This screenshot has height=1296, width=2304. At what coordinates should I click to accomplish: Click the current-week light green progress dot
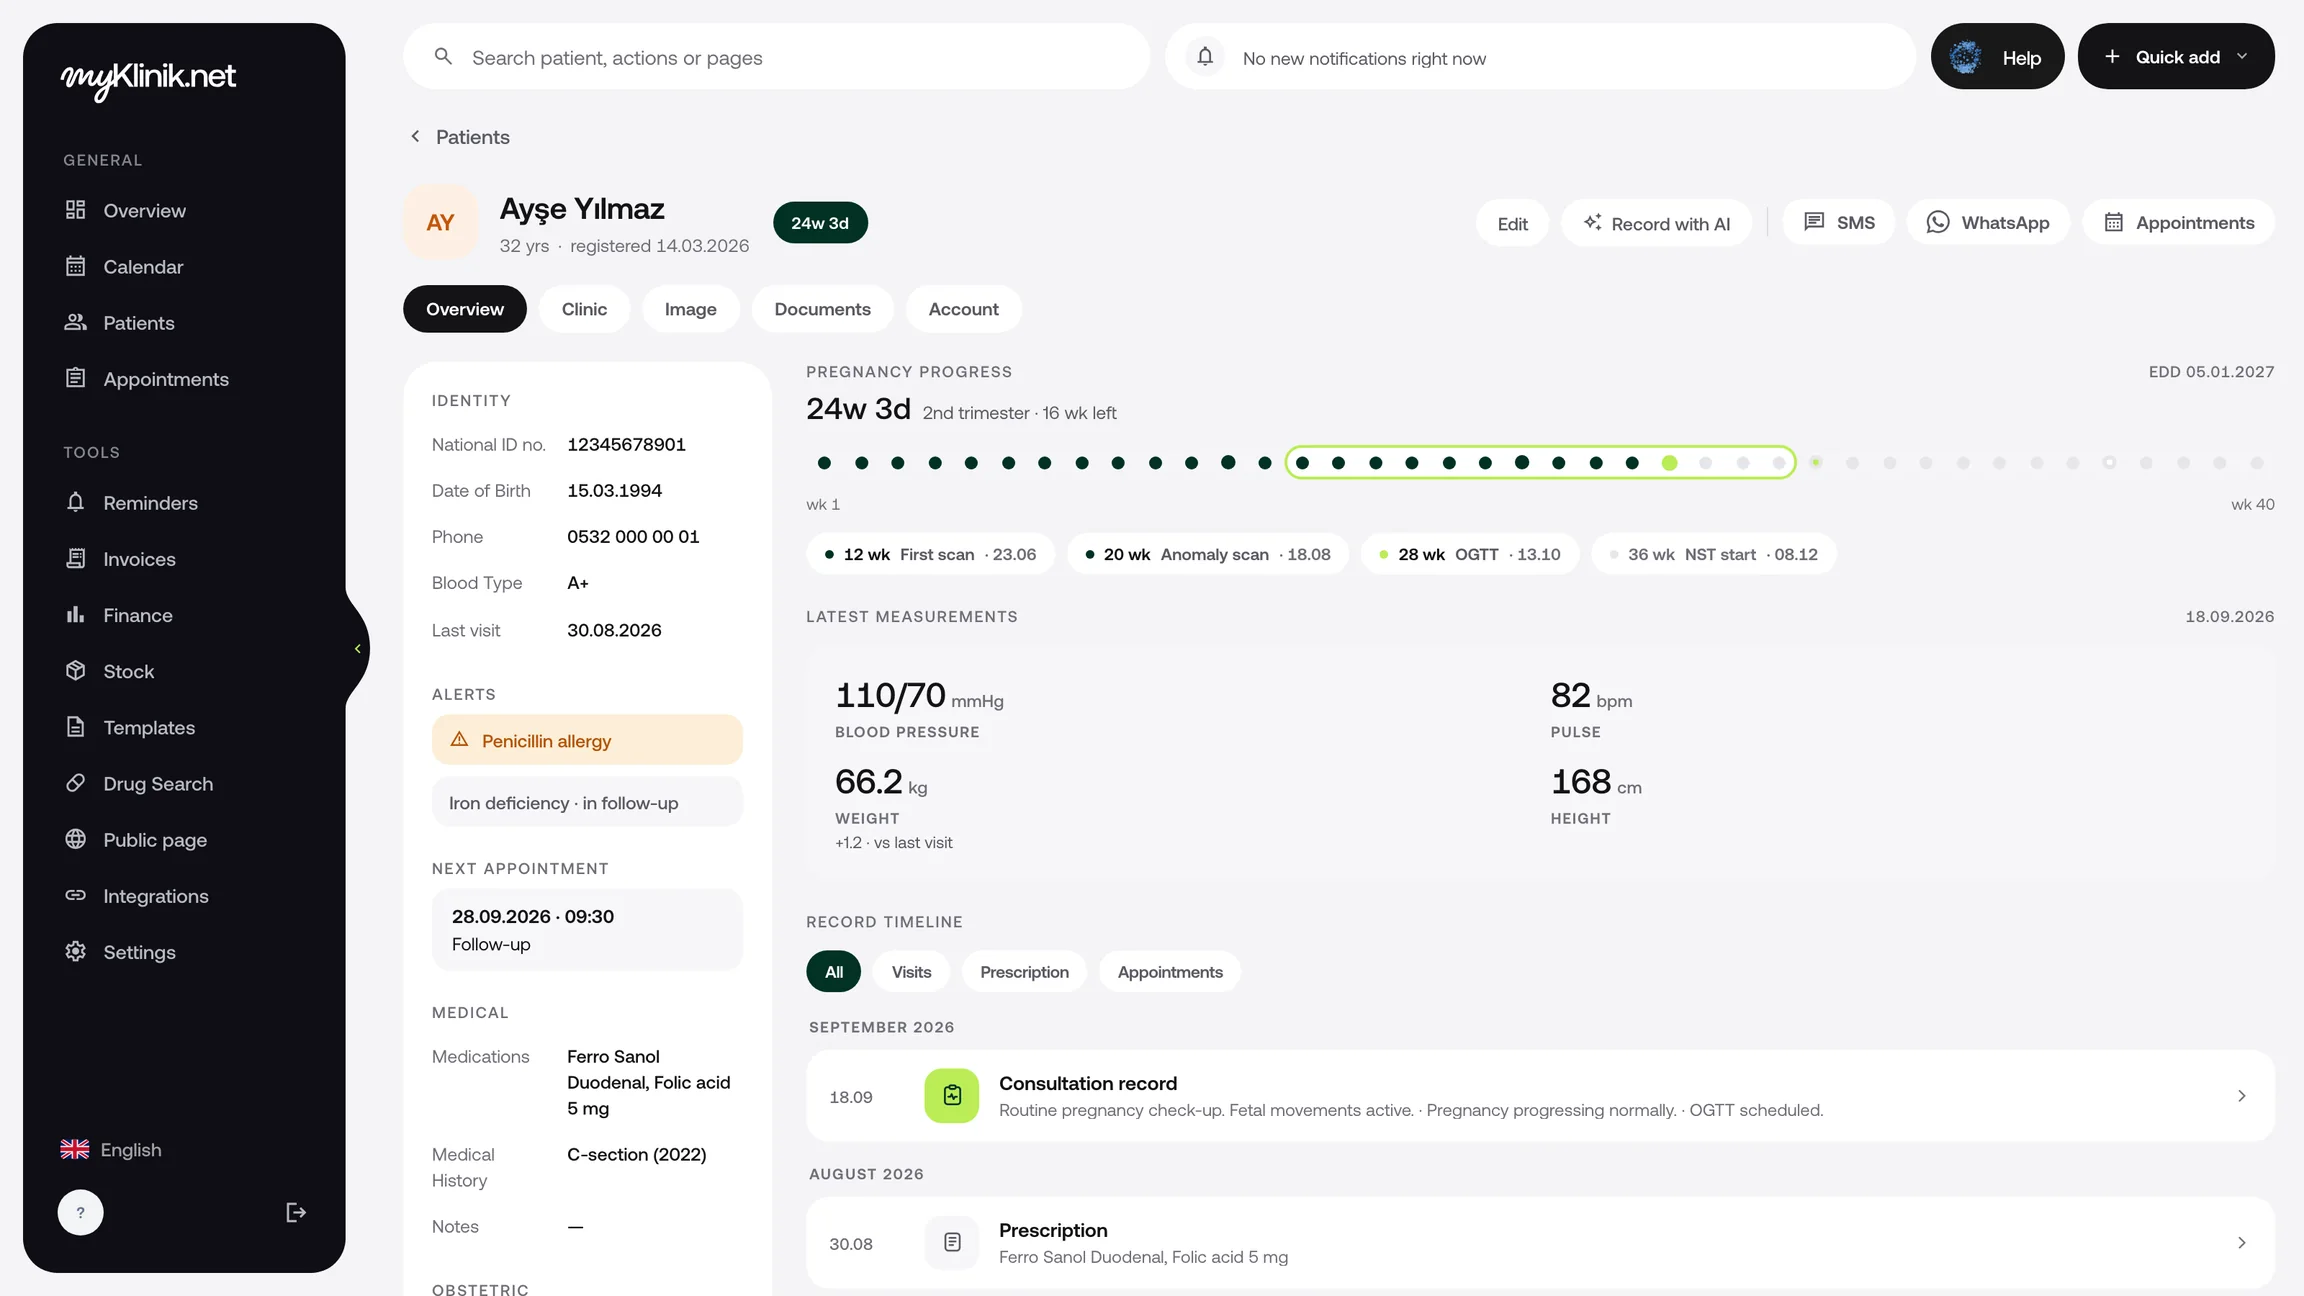pos(1669,462)
